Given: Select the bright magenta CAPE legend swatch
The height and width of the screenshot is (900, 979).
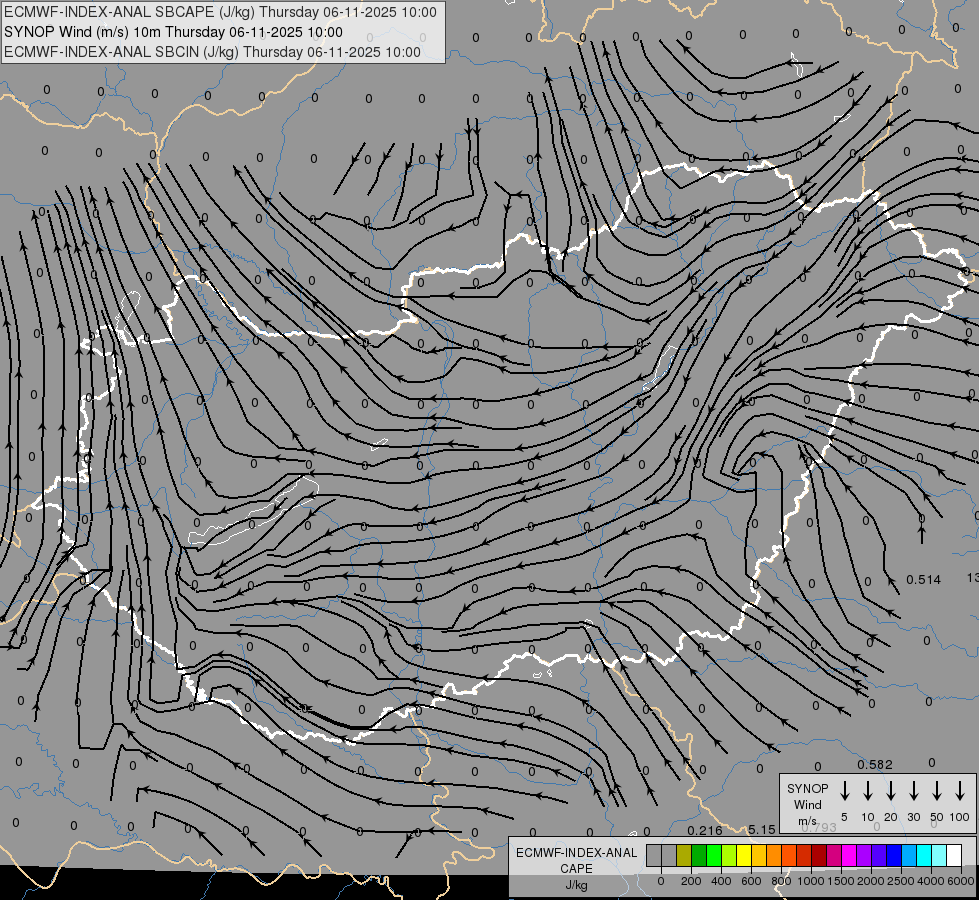Looking at the screenshot, I should (849, 855).
